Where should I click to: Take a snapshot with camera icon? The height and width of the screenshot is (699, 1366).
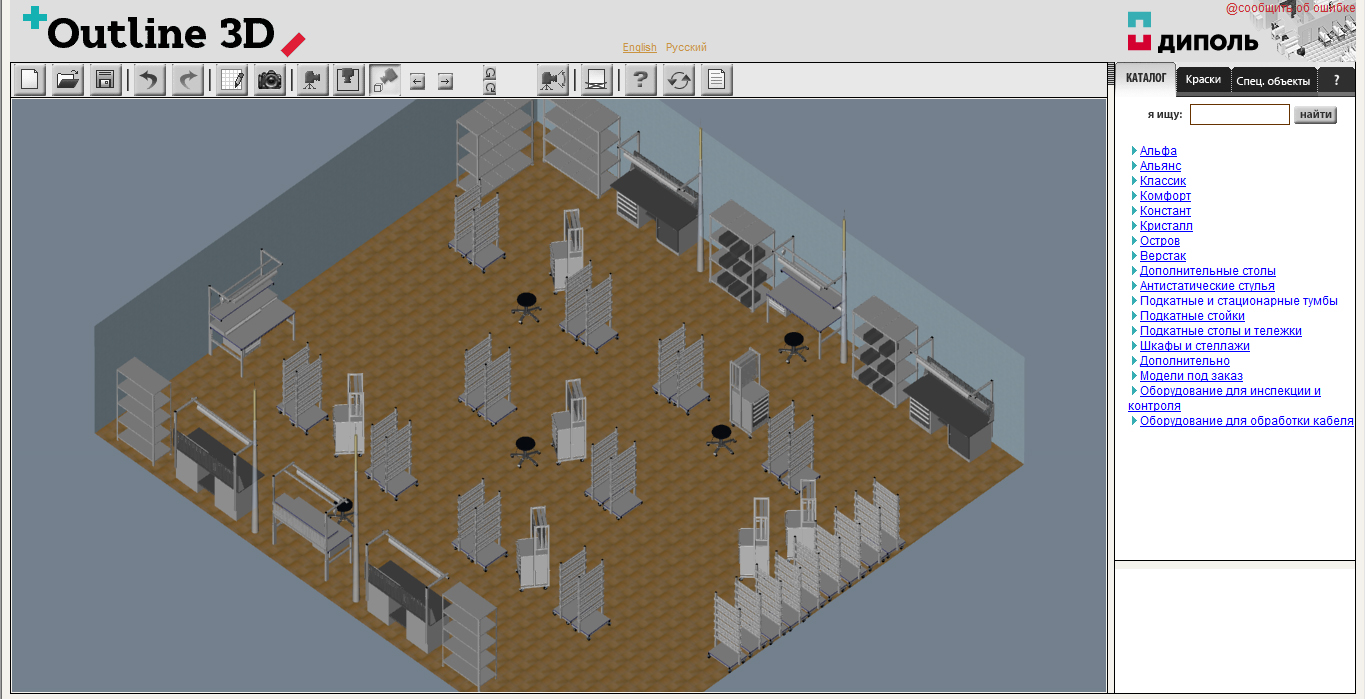point(270,80)
